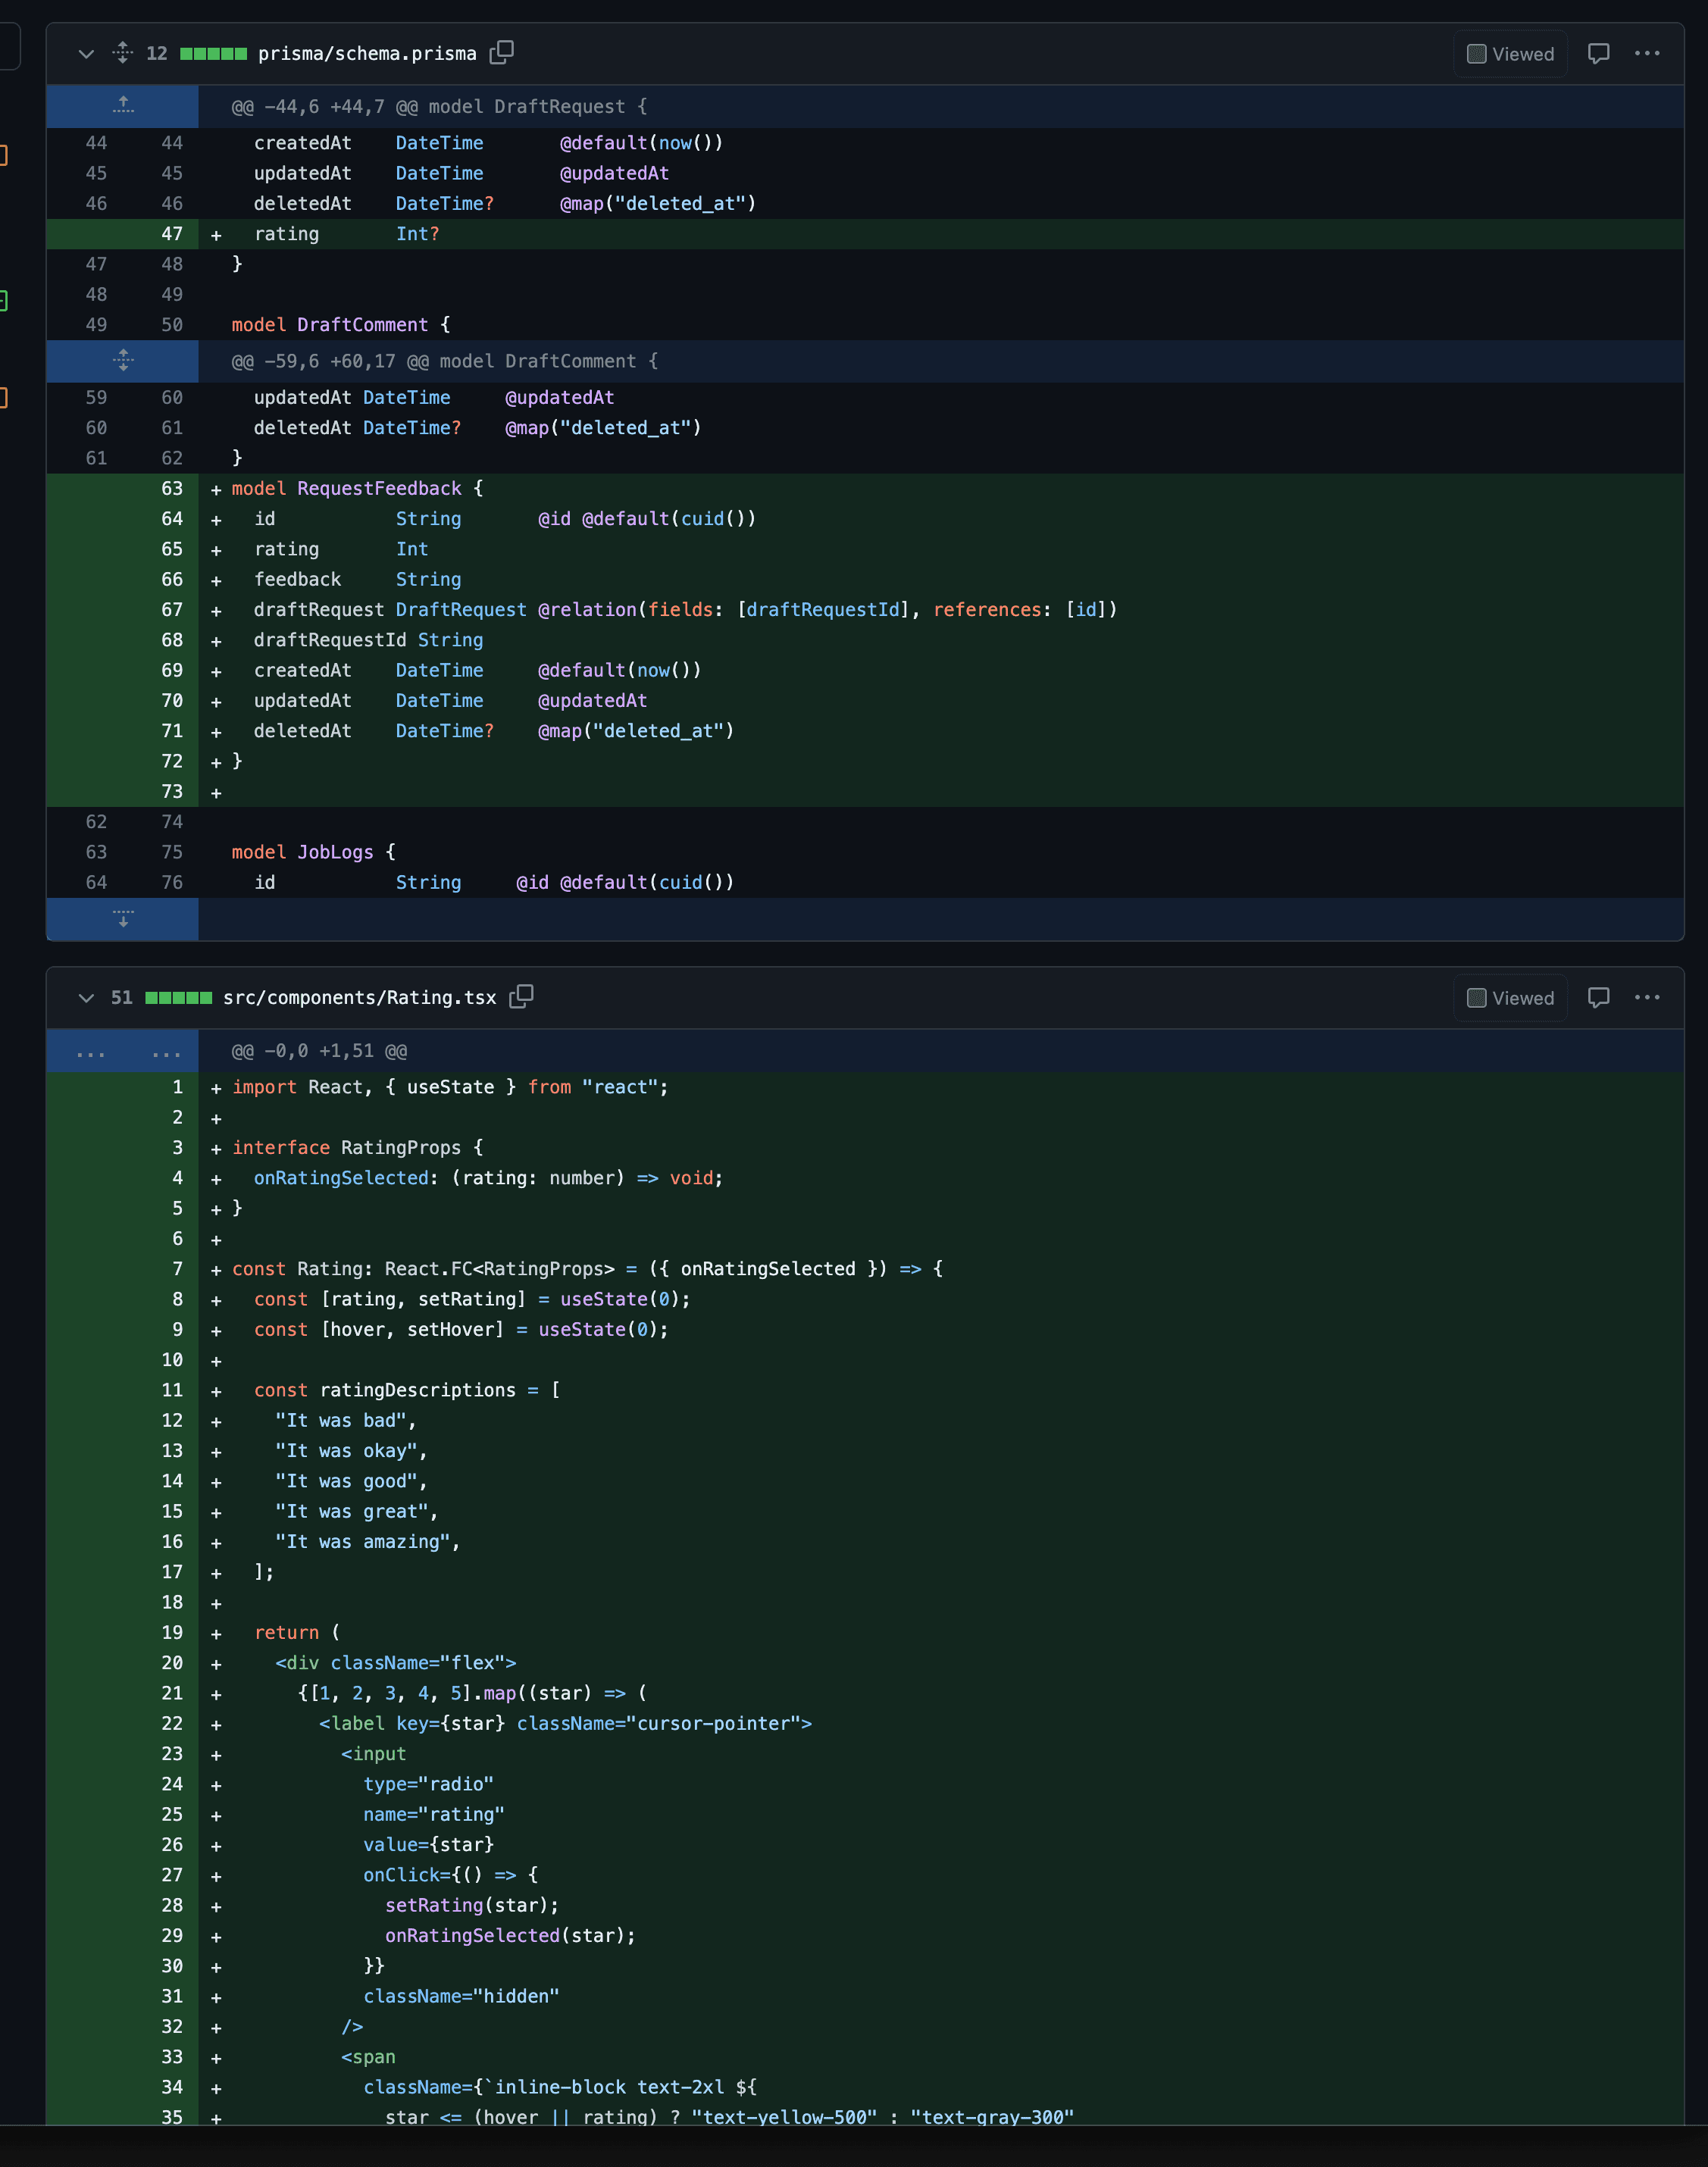
Task: Collapse the src/components/Rating.tsx file diff
Action: pyautogui.click(x=86, y=998)
